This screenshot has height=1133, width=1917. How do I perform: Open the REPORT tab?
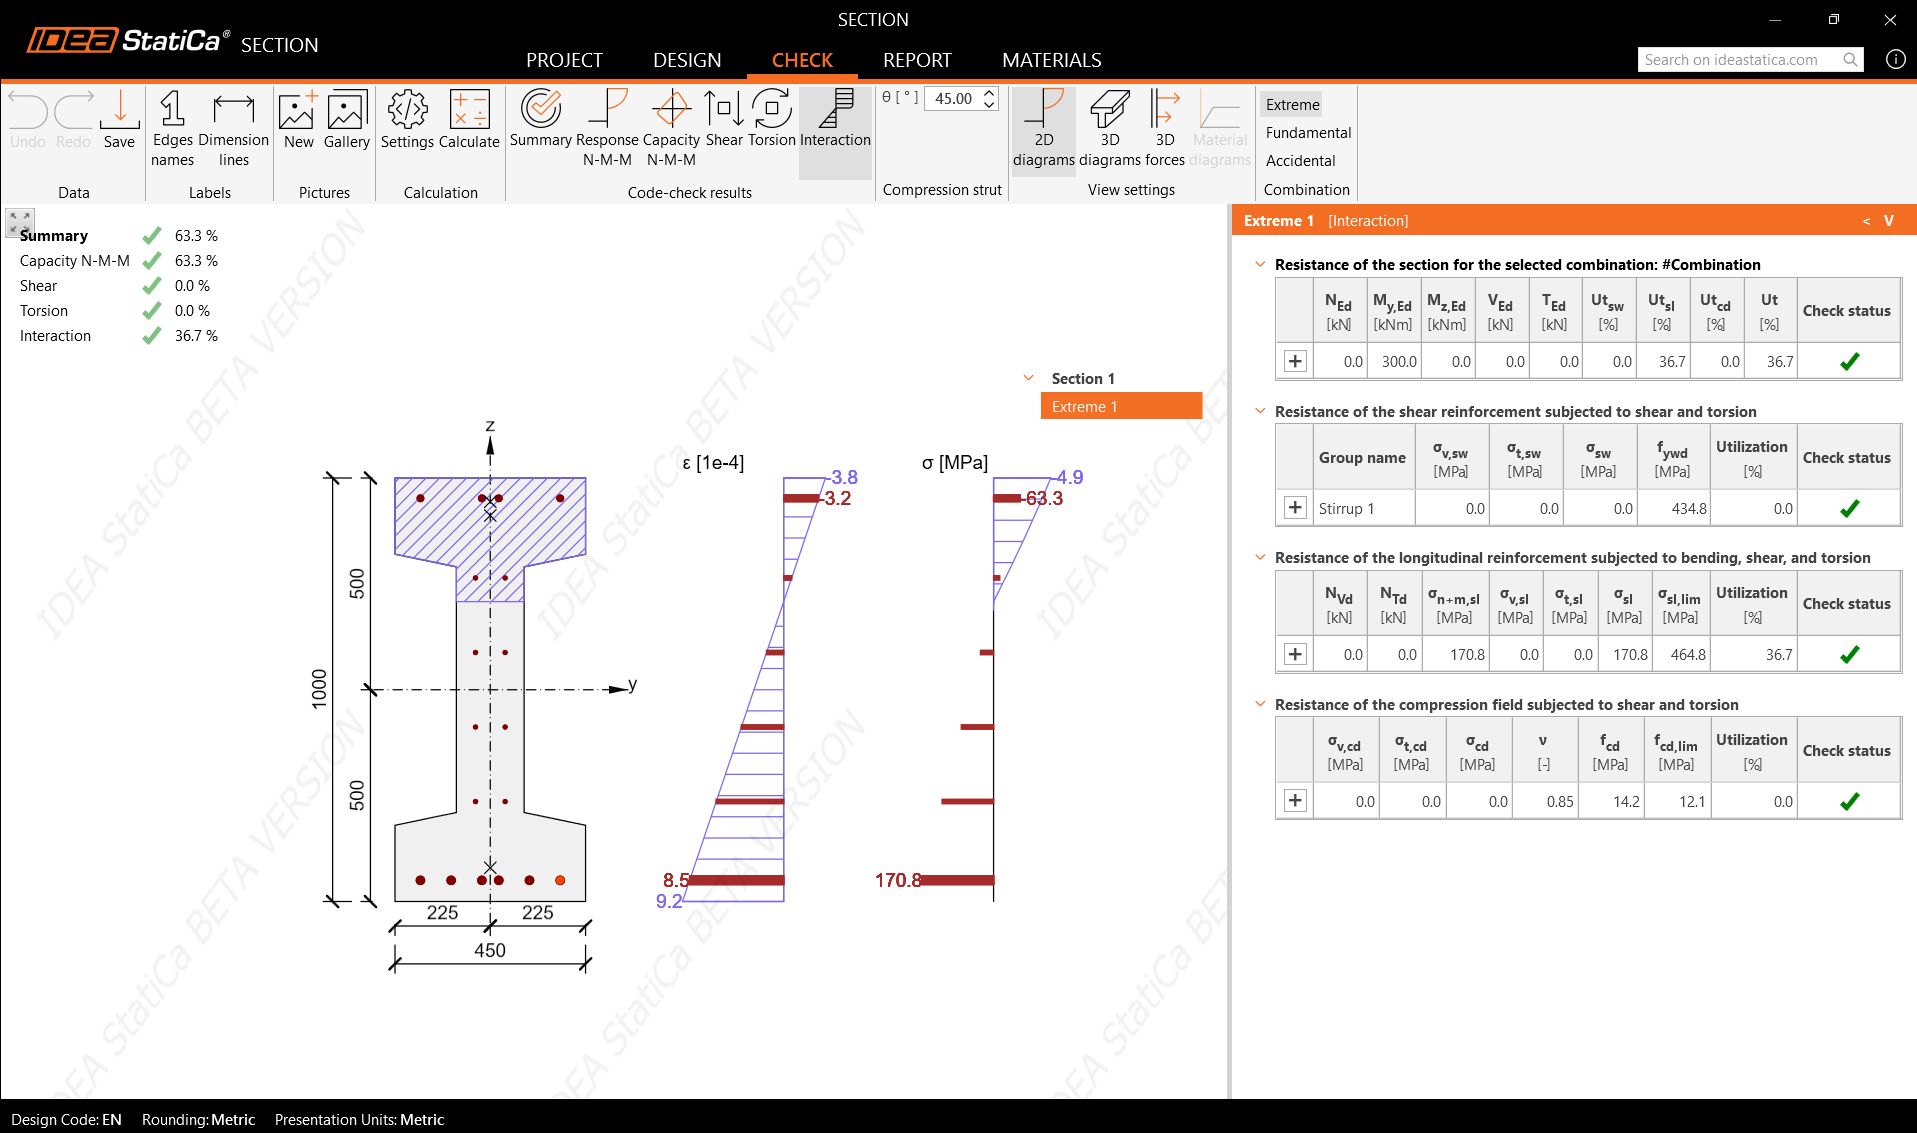click(x=917, y=60)
